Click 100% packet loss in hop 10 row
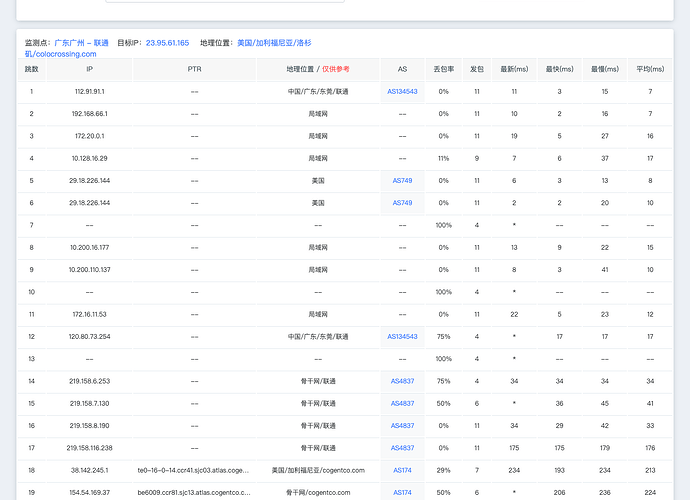Screen dimensions: 690x500 point(444,292)
